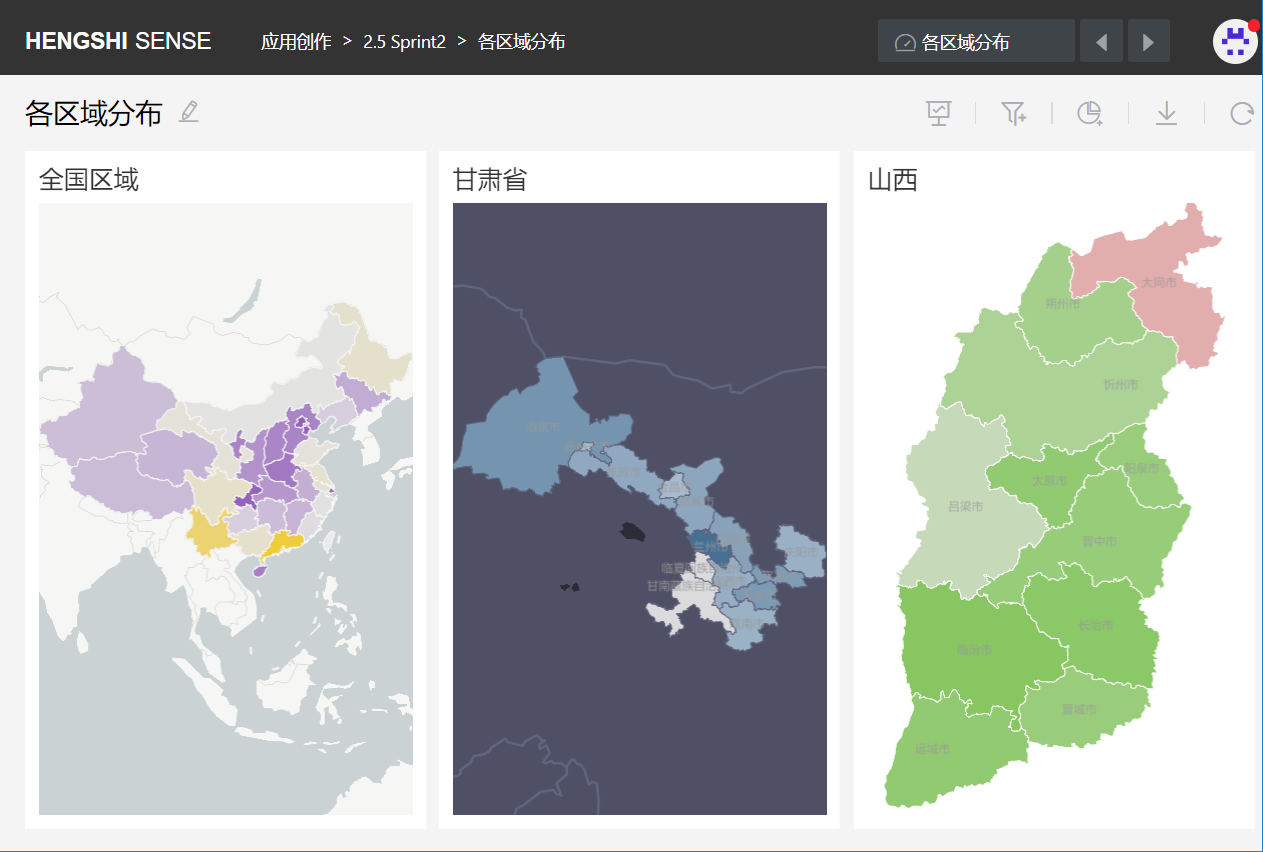Go to 2.5 Sprint2 breadcrumb
1263x852 pixels.
(404, 42)
